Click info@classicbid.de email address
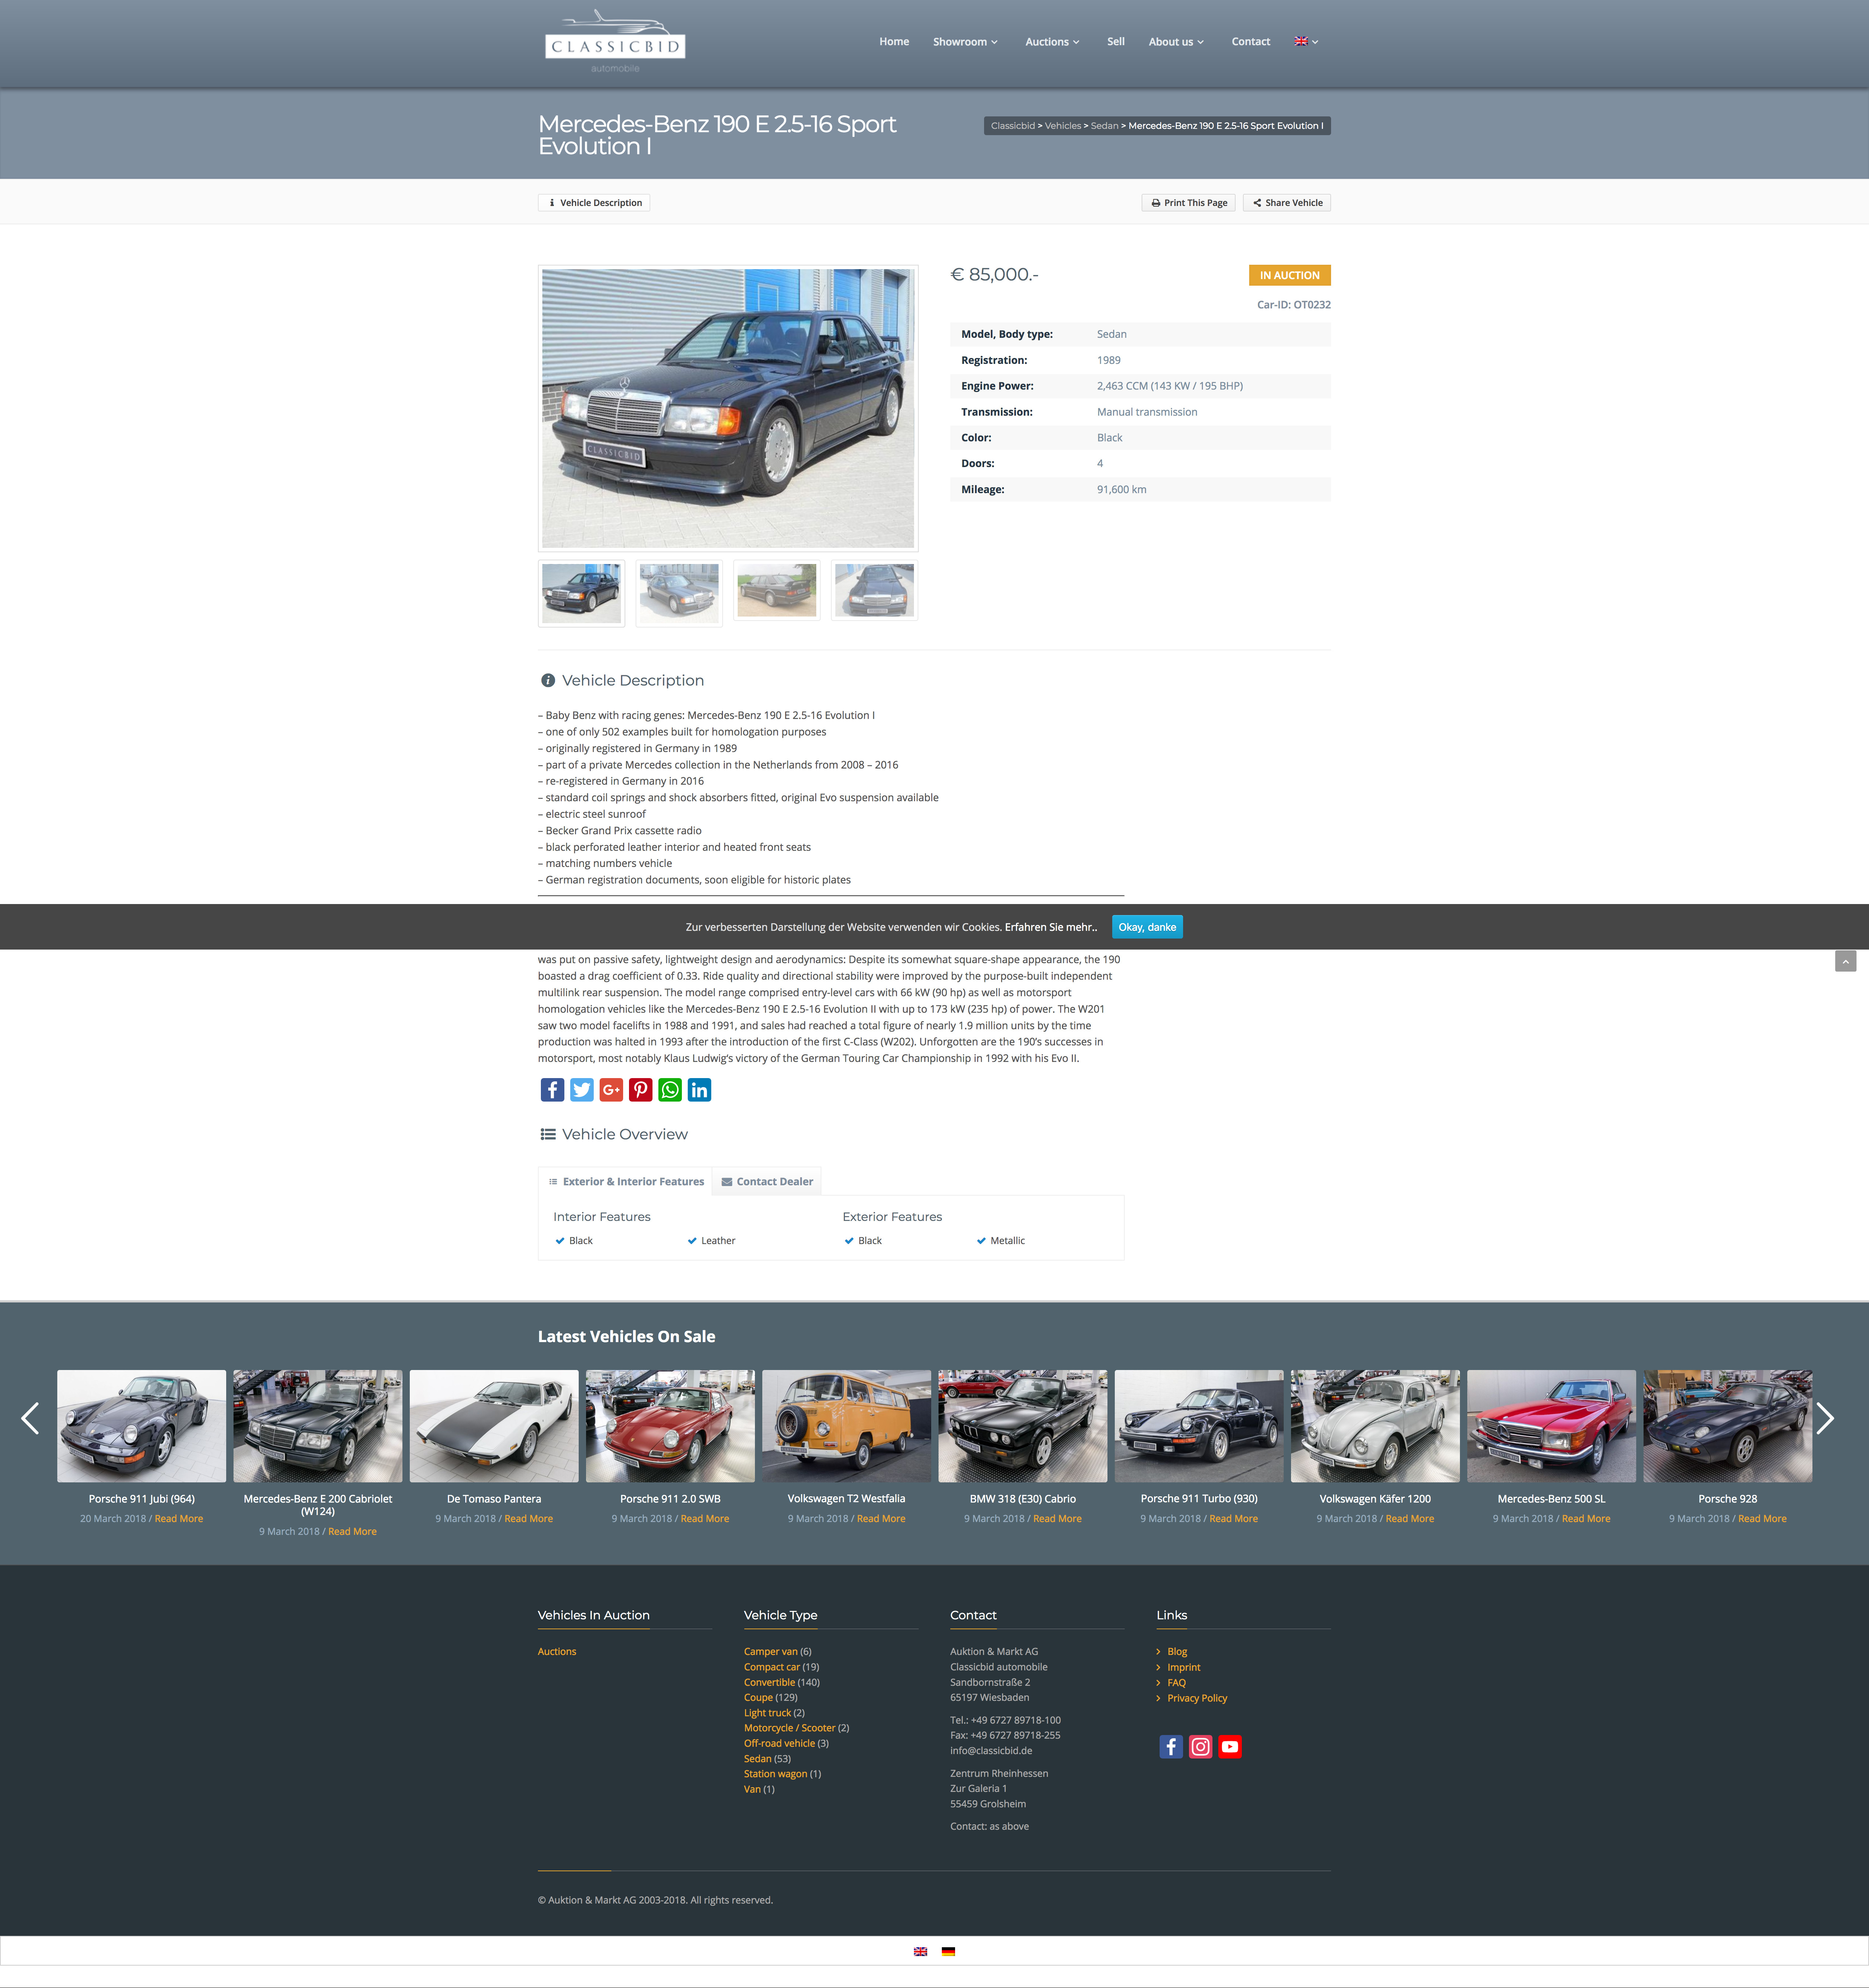Viewport: 1869px width, 1988px height. (991, 1751)
